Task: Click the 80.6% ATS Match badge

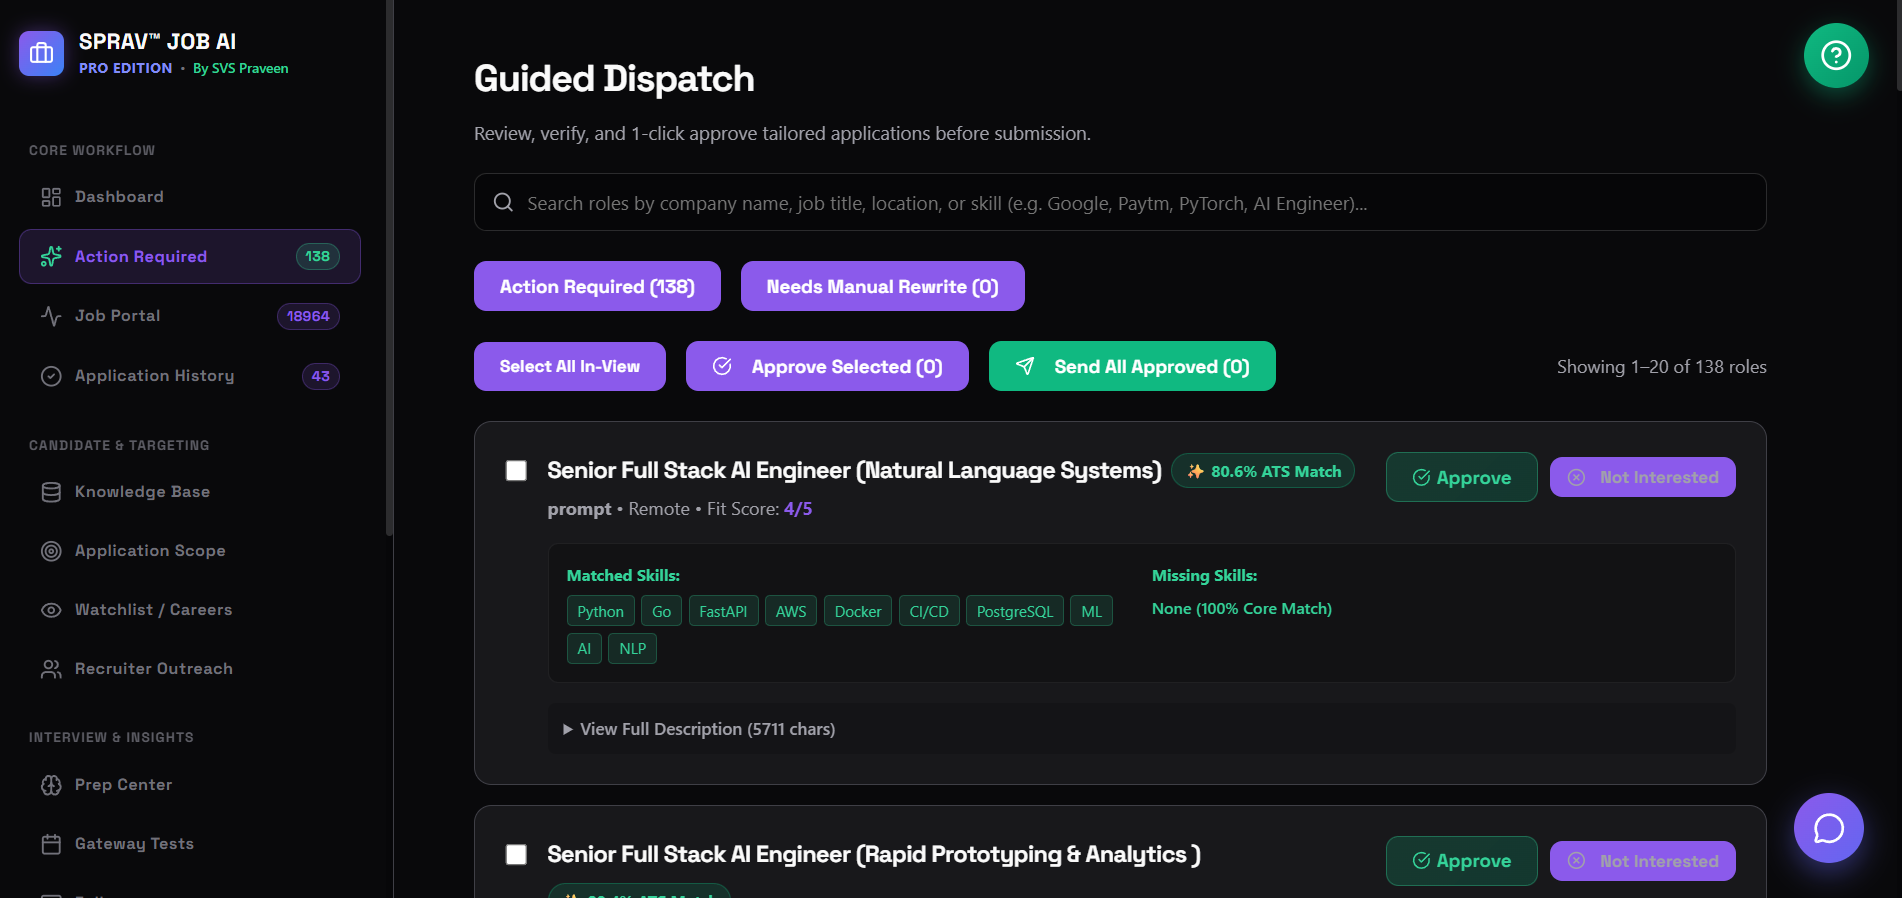Action: click(1263, 471)
